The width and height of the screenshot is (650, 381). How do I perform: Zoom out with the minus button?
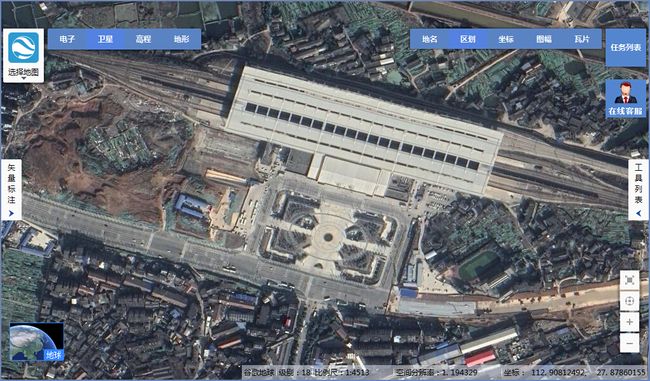click(x=629, y=343)
